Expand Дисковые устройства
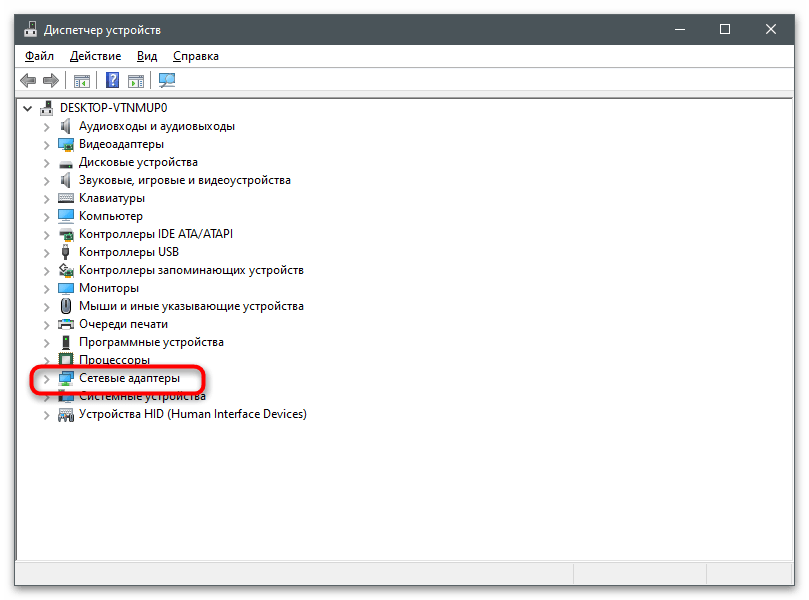Screen dimensions: 809x600 pyautogui.click(x=46, y=163)
